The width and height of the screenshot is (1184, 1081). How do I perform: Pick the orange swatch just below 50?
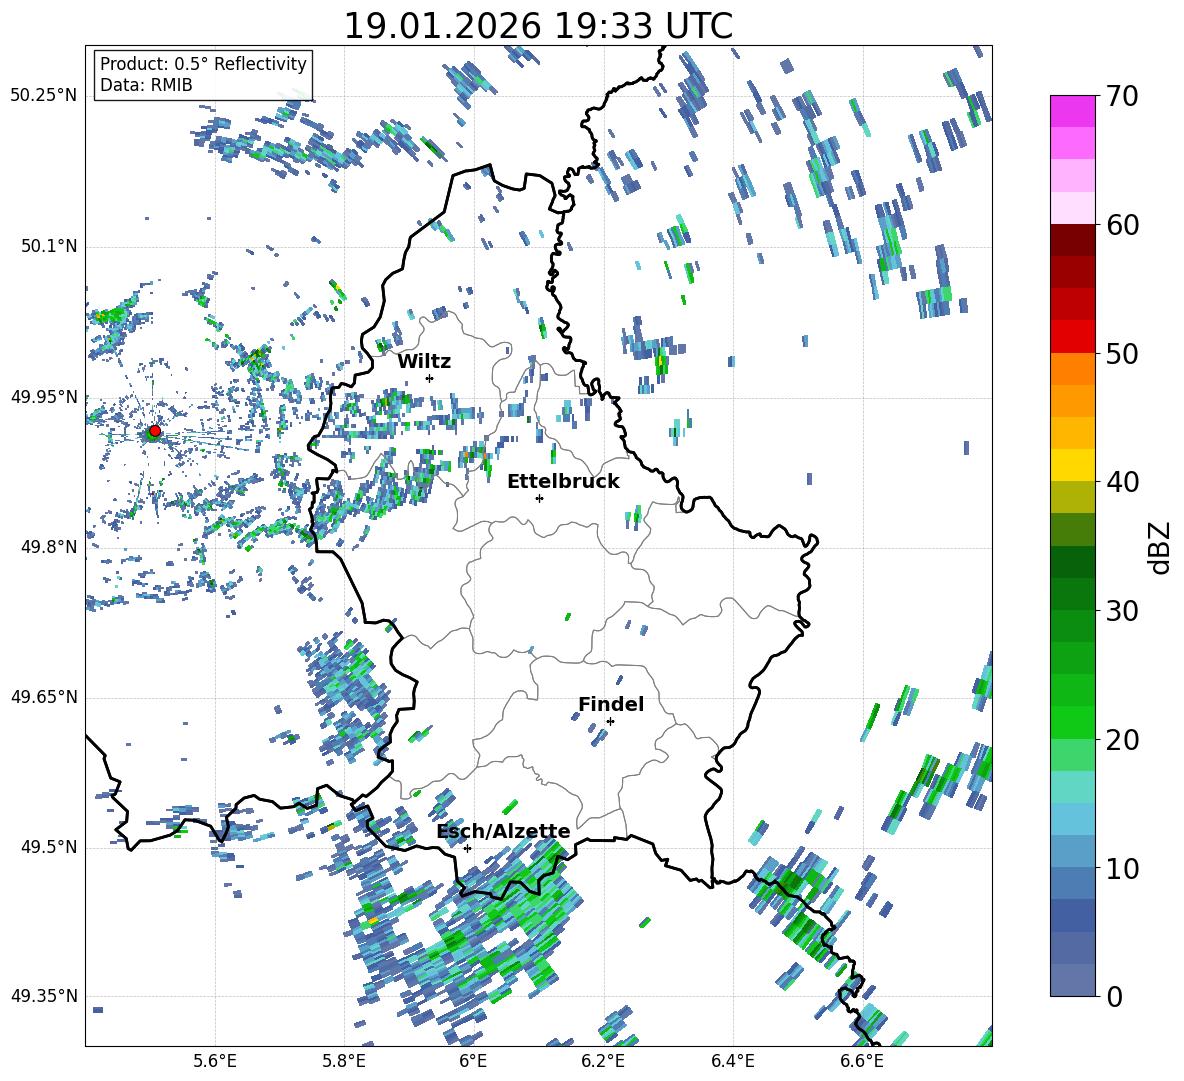(x=1073, y=369)
